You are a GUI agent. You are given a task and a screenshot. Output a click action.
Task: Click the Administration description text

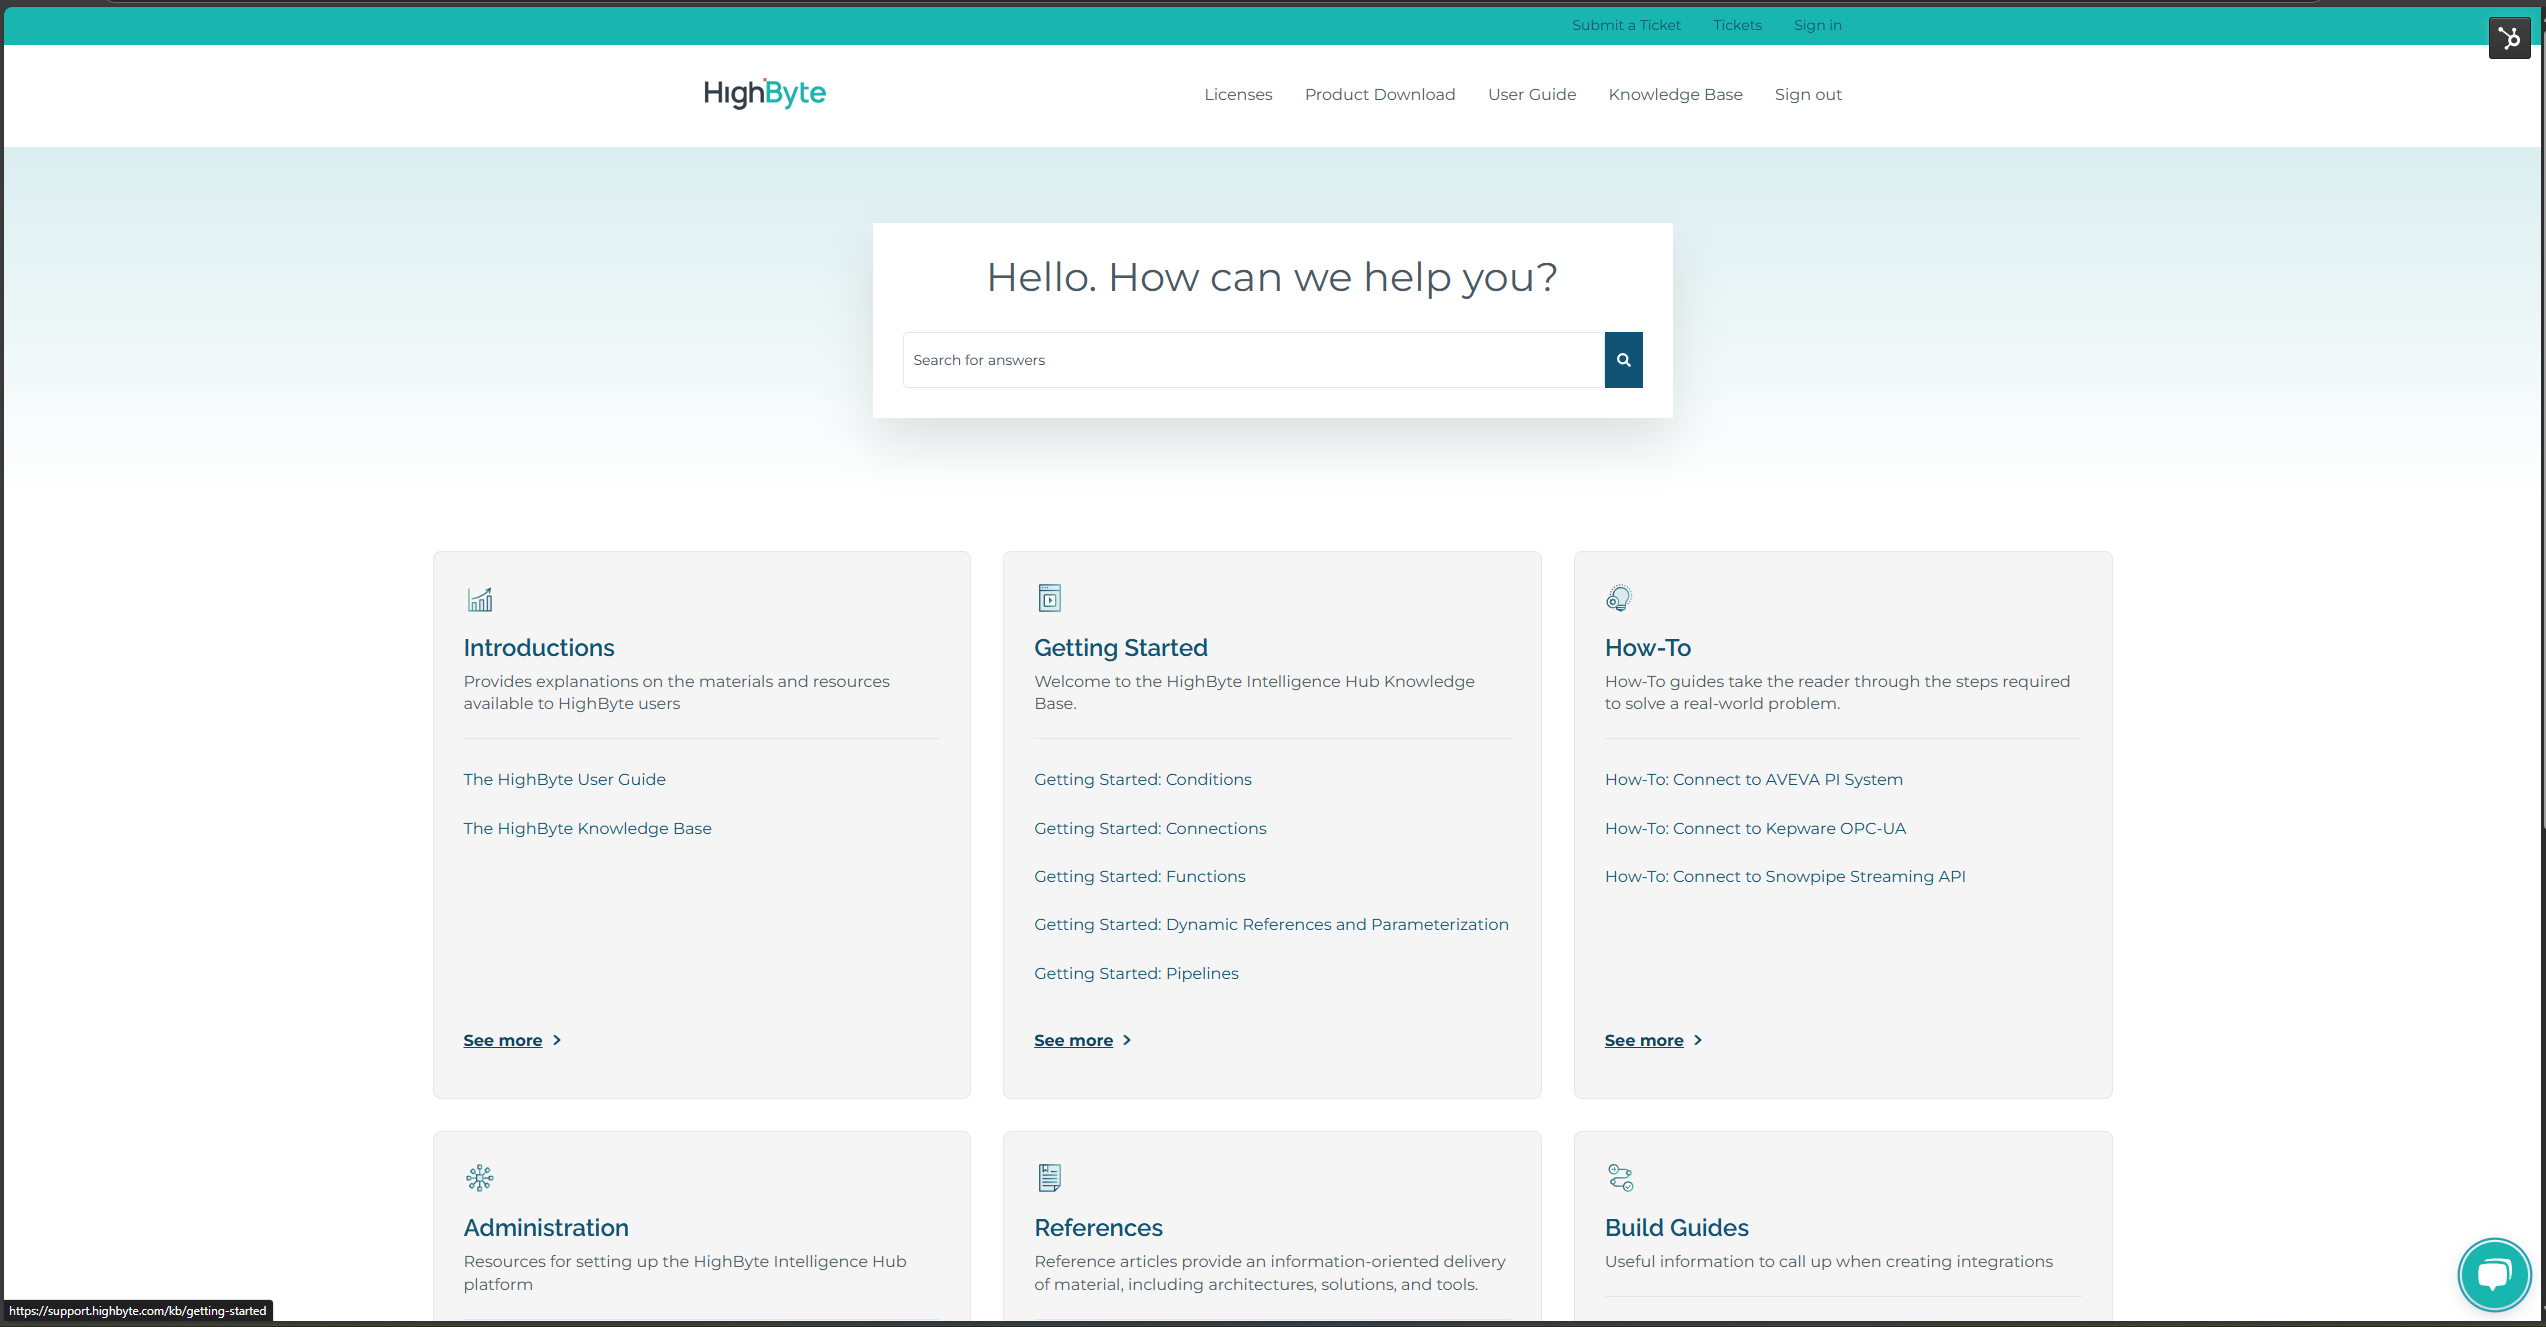point(685,1272)
